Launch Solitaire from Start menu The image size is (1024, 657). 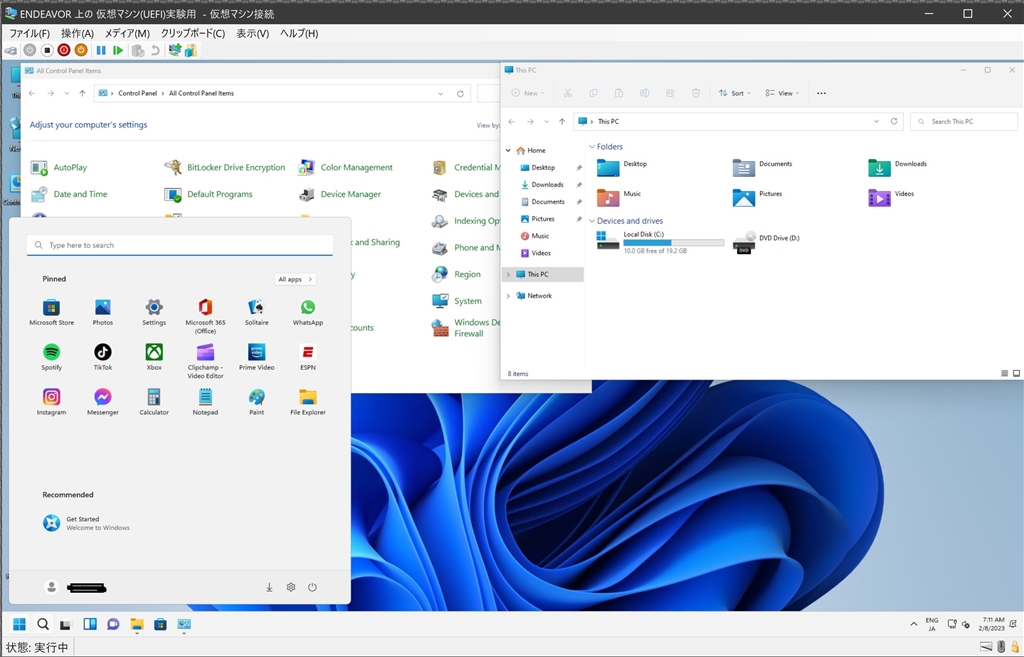click(x=257, y=312)
